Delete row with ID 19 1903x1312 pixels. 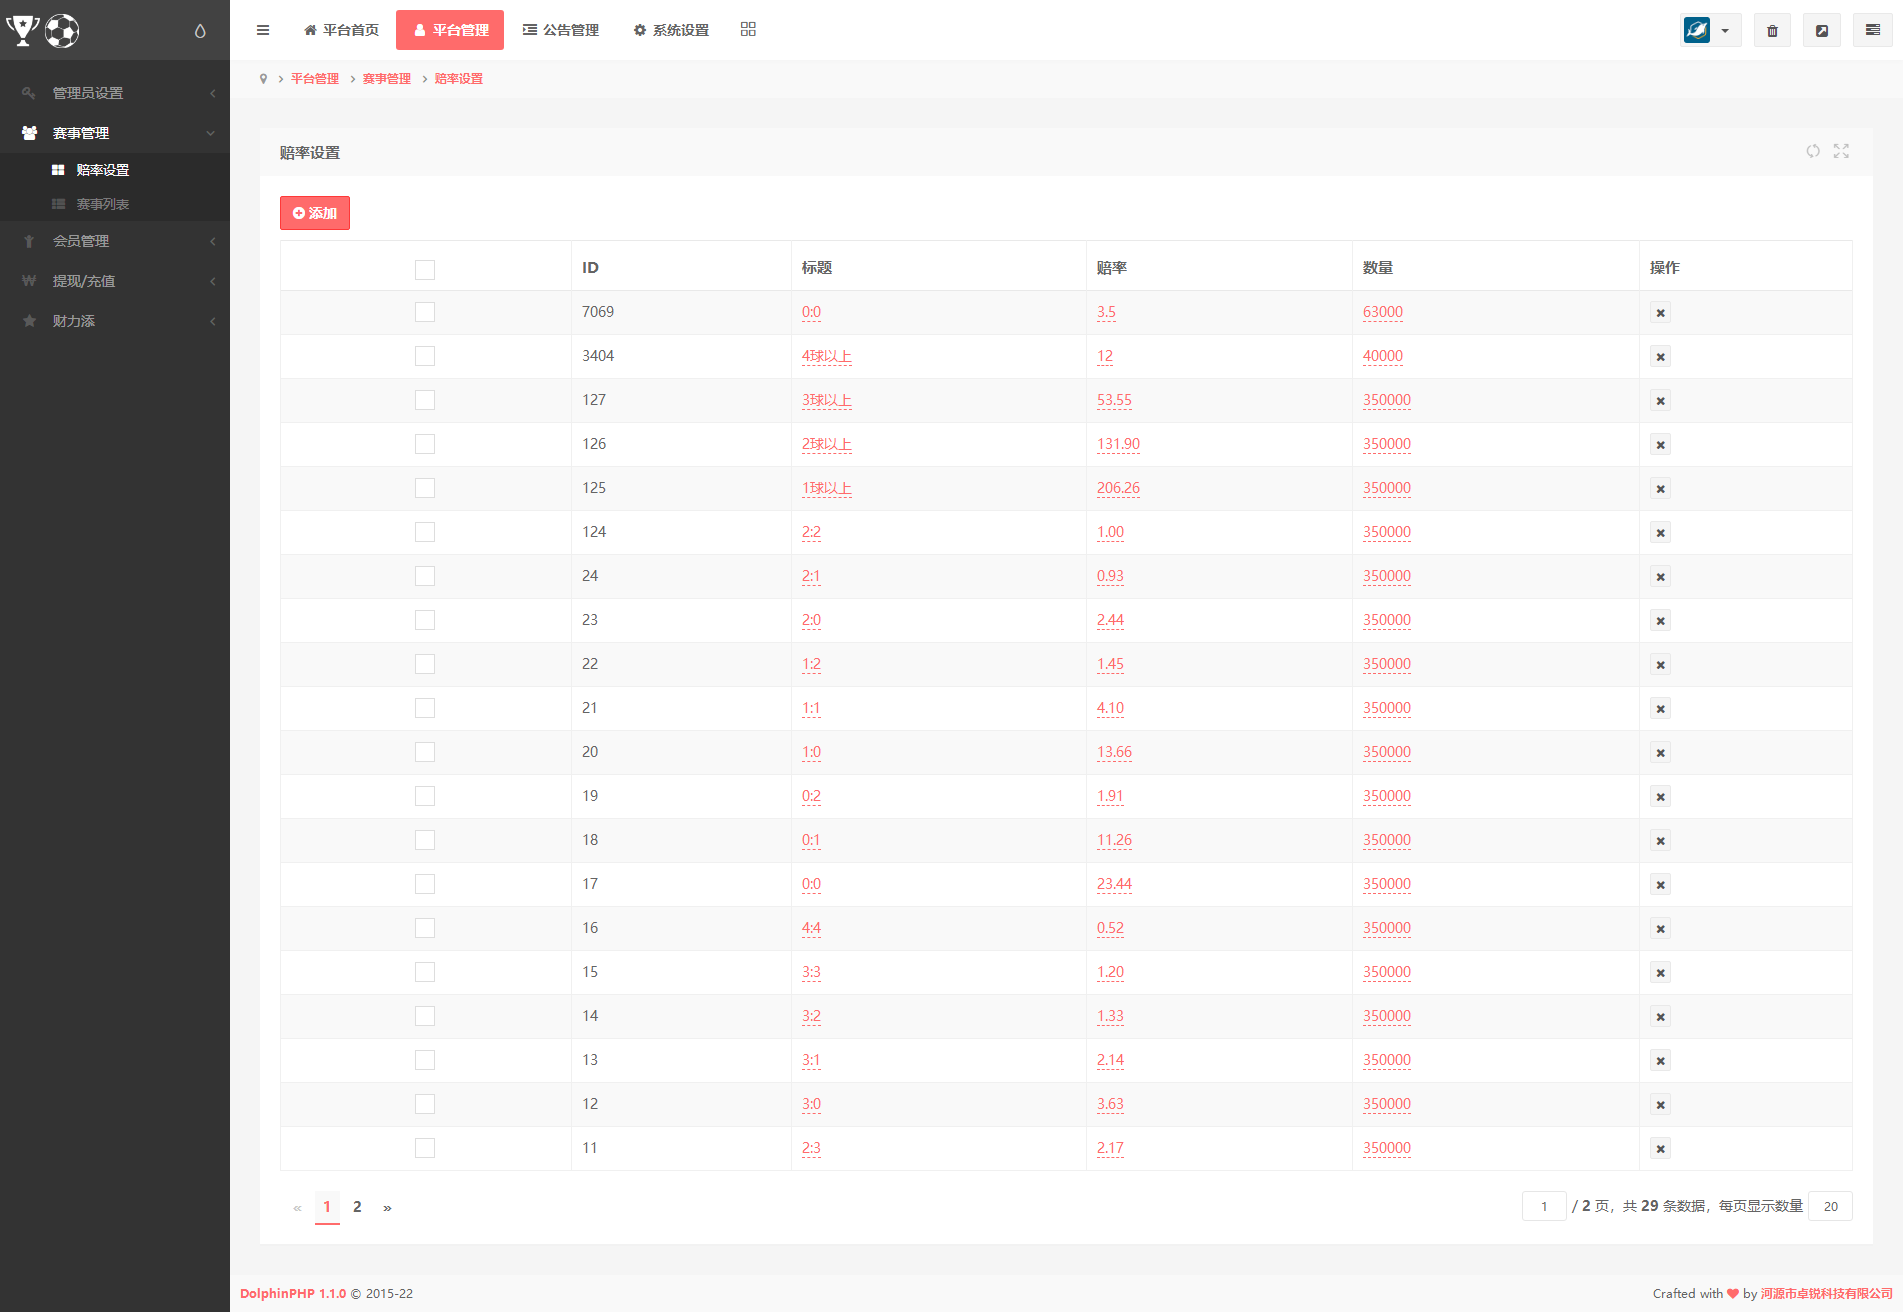coord(1660,797)
